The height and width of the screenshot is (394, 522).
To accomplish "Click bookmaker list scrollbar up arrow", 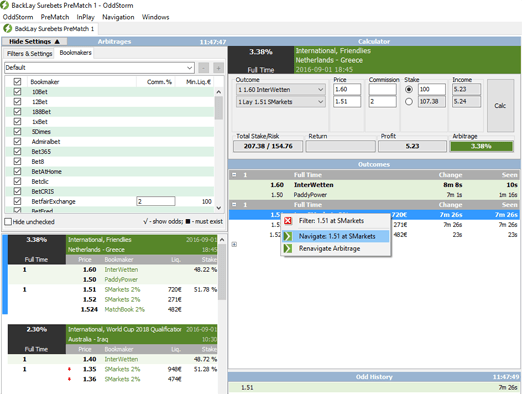I will coord(219,92).
